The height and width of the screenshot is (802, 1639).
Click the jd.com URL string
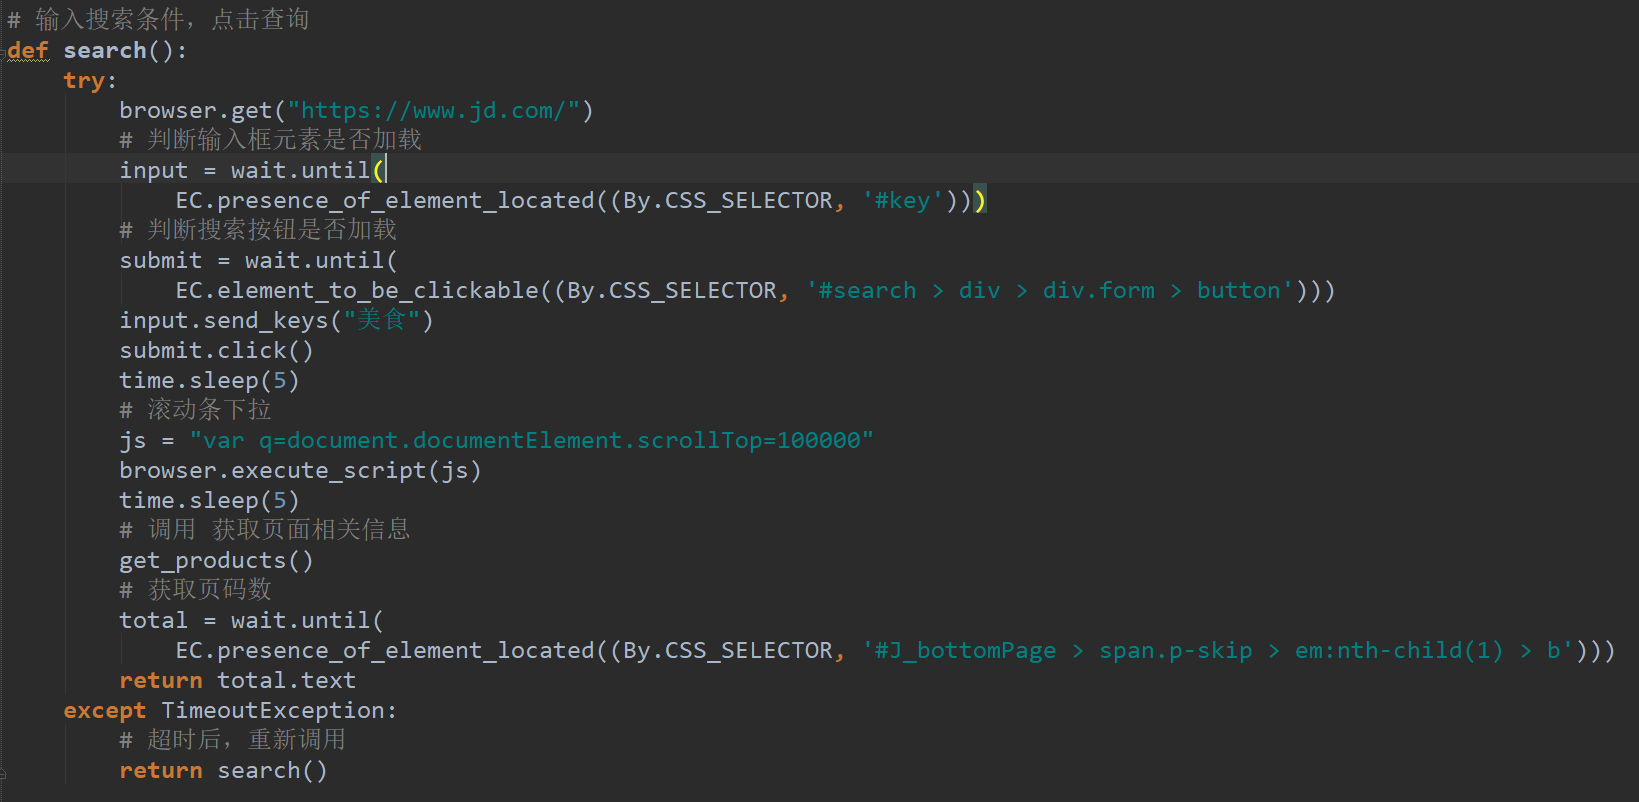440,111
